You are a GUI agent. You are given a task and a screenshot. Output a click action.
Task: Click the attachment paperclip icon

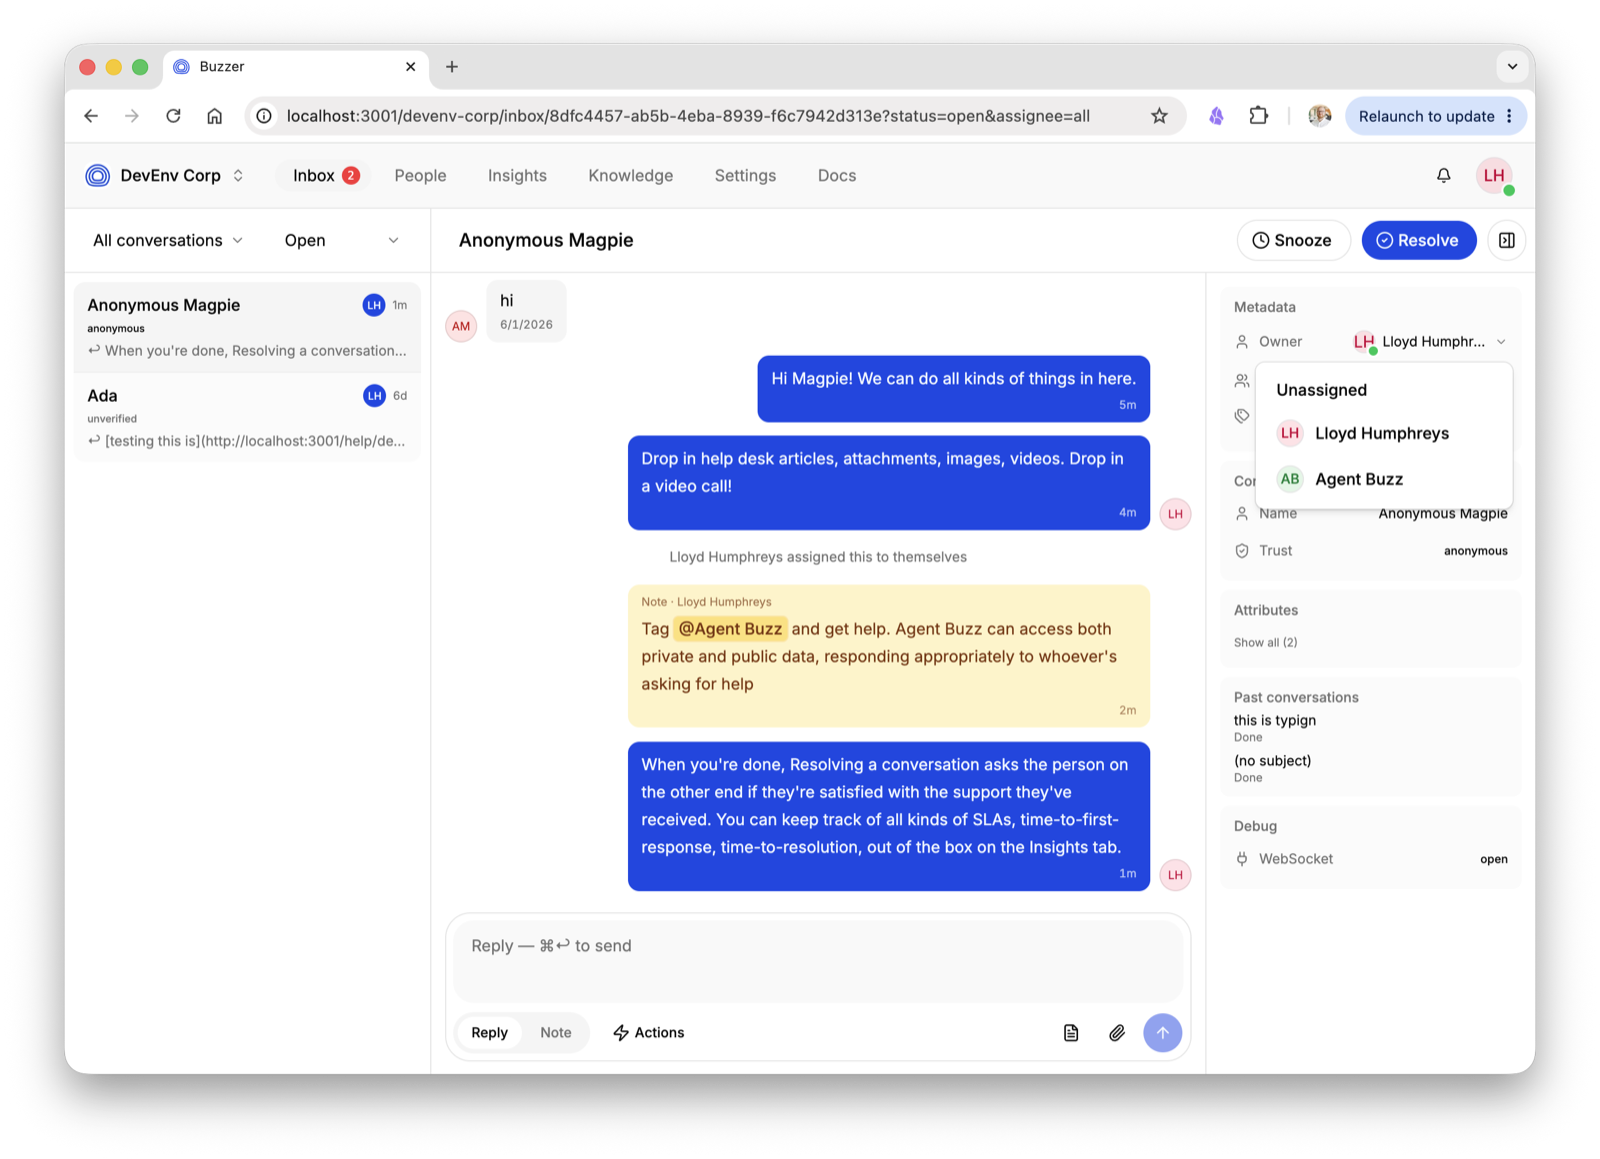click(x=1117, y=1032)
